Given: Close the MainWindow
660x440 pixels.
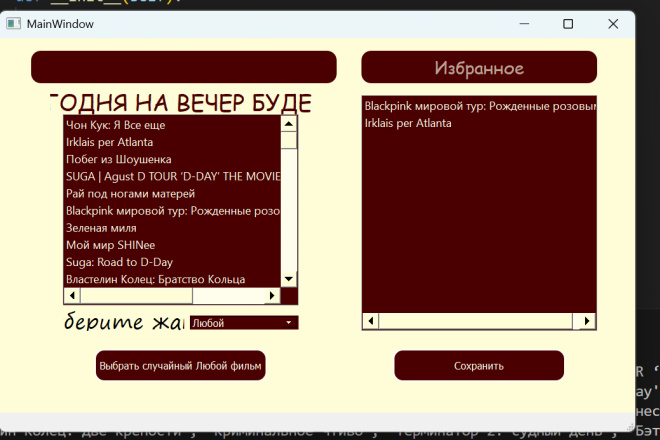Looking at the screenshot, I should 613,24.
